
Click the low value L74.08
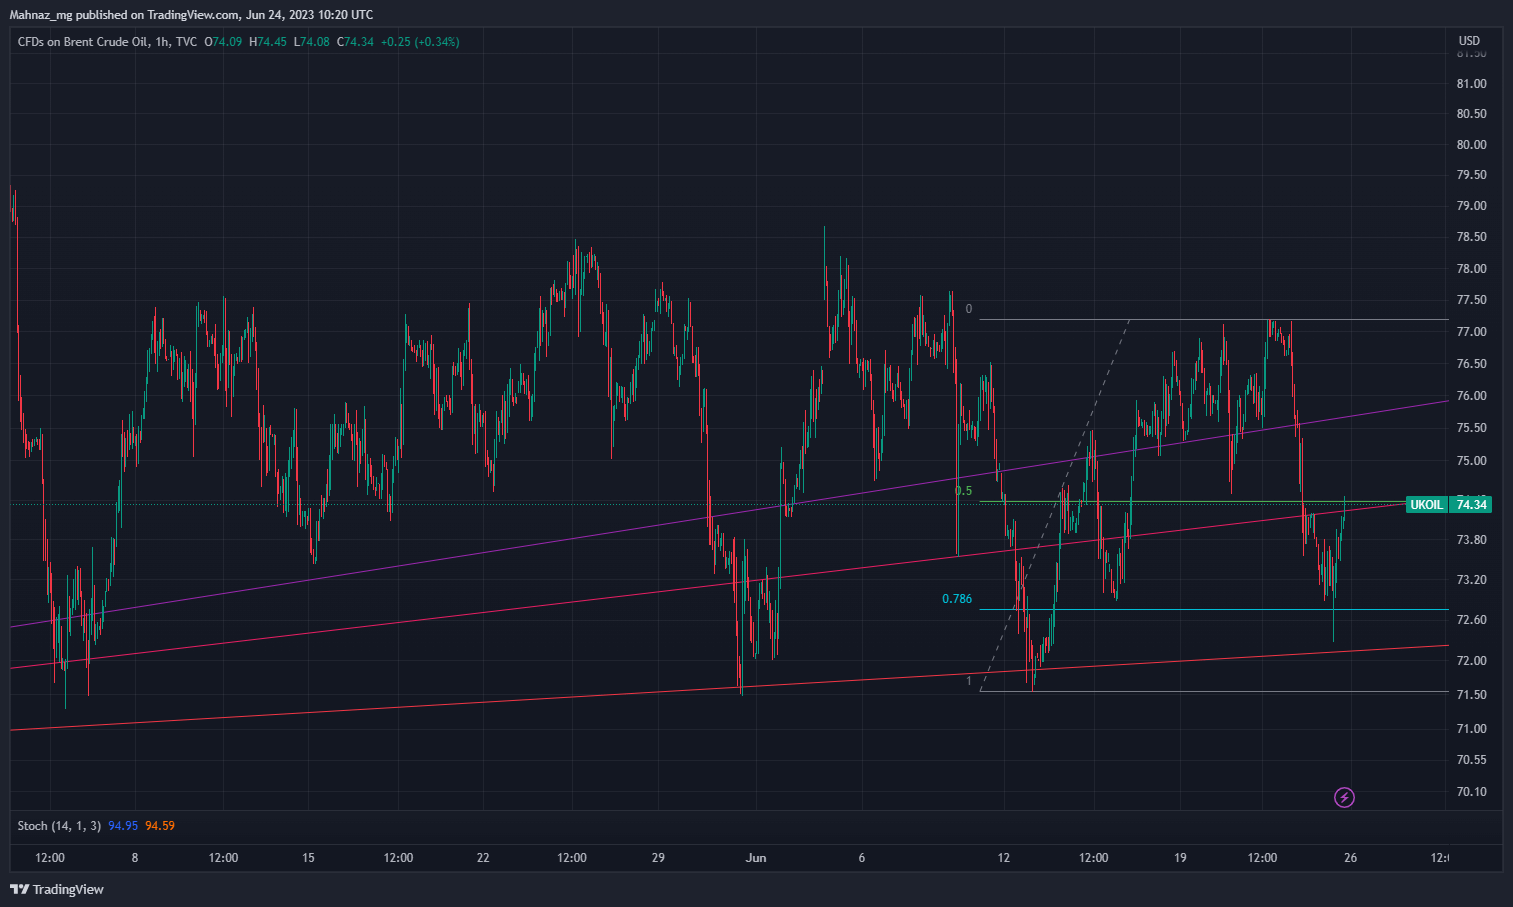click(312, 42)
